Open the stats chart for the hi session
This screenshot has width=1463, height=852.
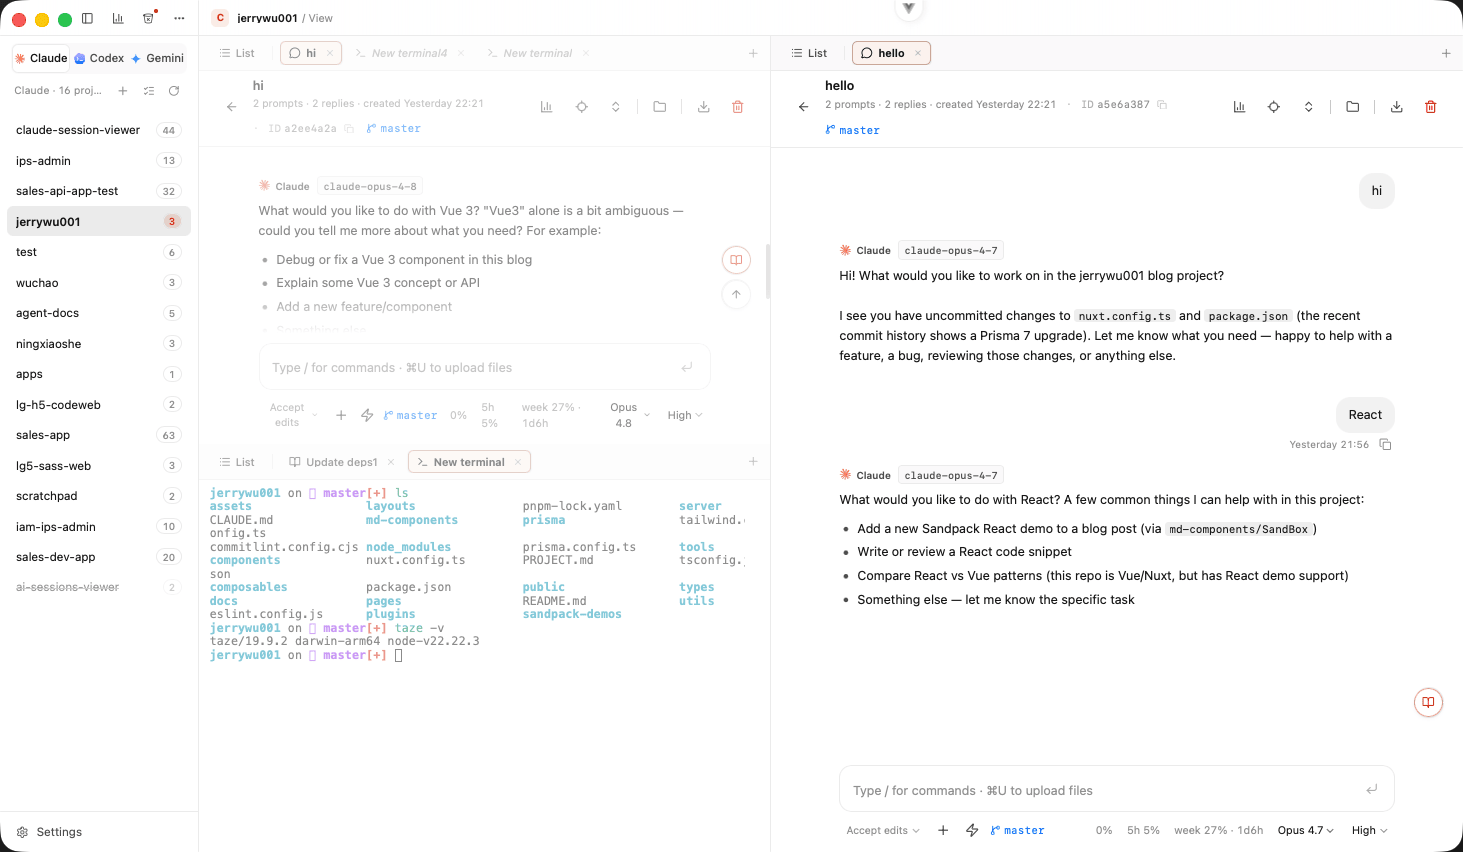point(546,107)
